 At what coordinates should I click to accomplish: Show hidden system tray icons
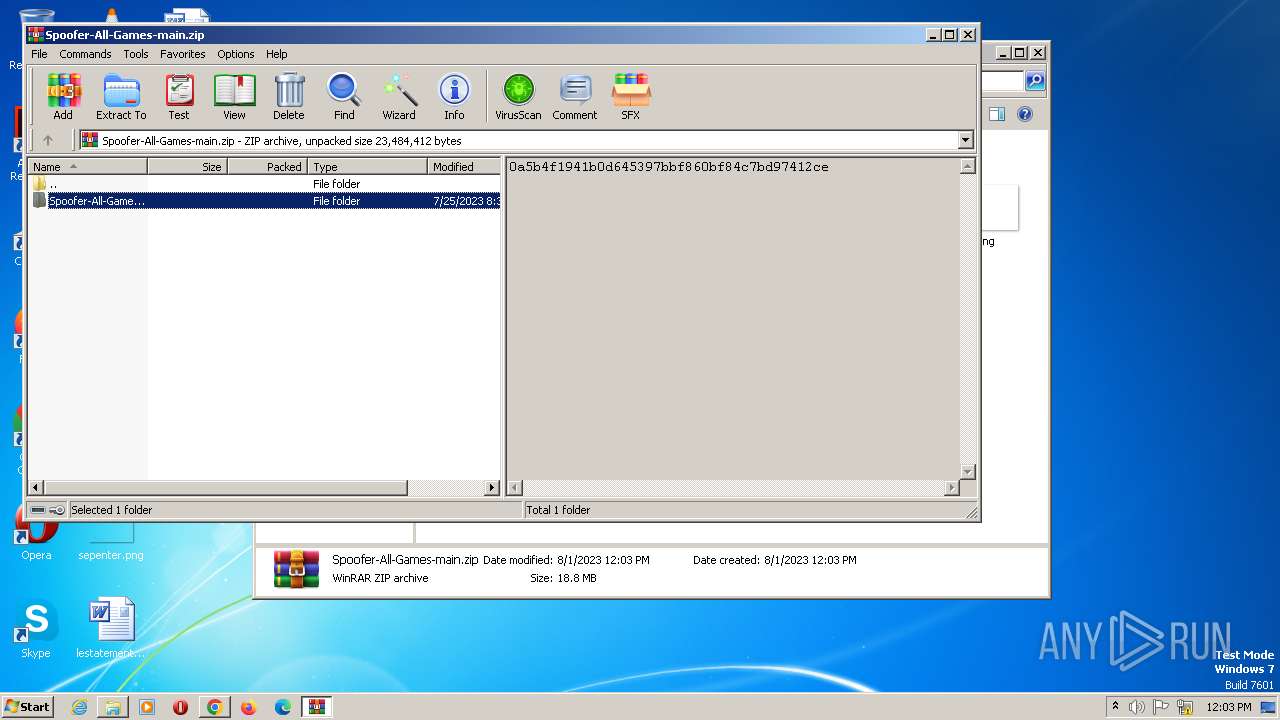[1115, 706]
